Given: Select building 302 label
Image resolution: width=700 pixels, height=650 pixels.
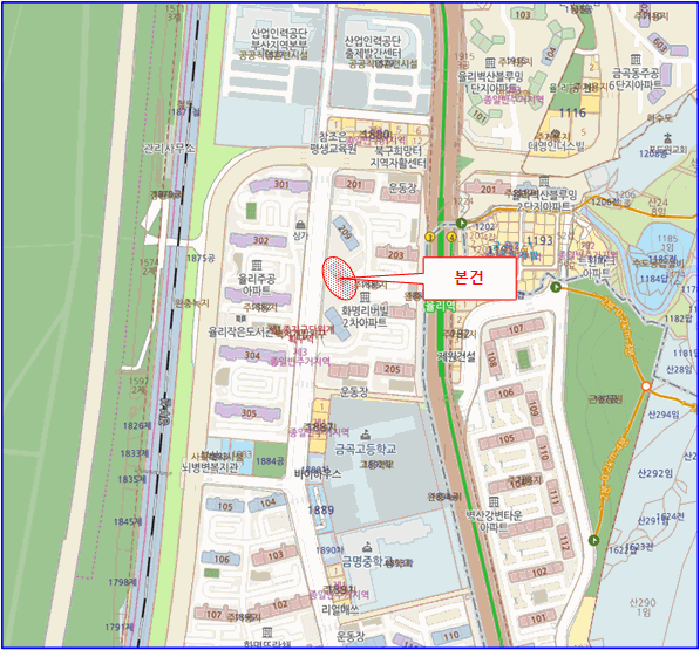Looking at the screenshot, I should point(261,241).
